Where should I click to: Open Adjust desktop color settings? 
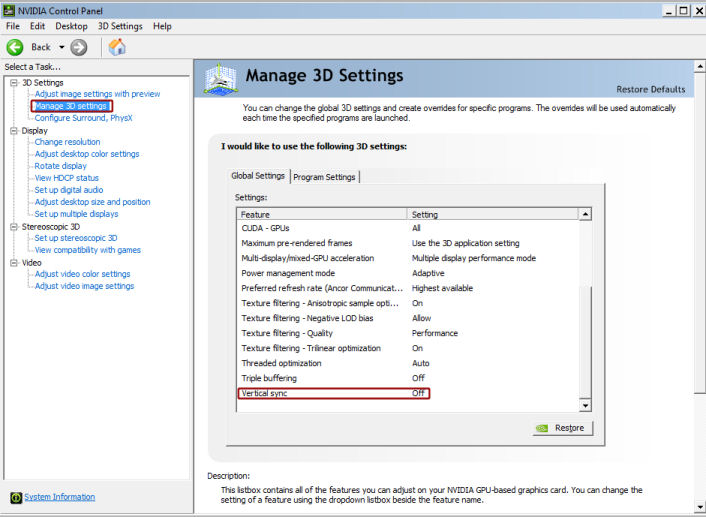(x=87, y=154)
